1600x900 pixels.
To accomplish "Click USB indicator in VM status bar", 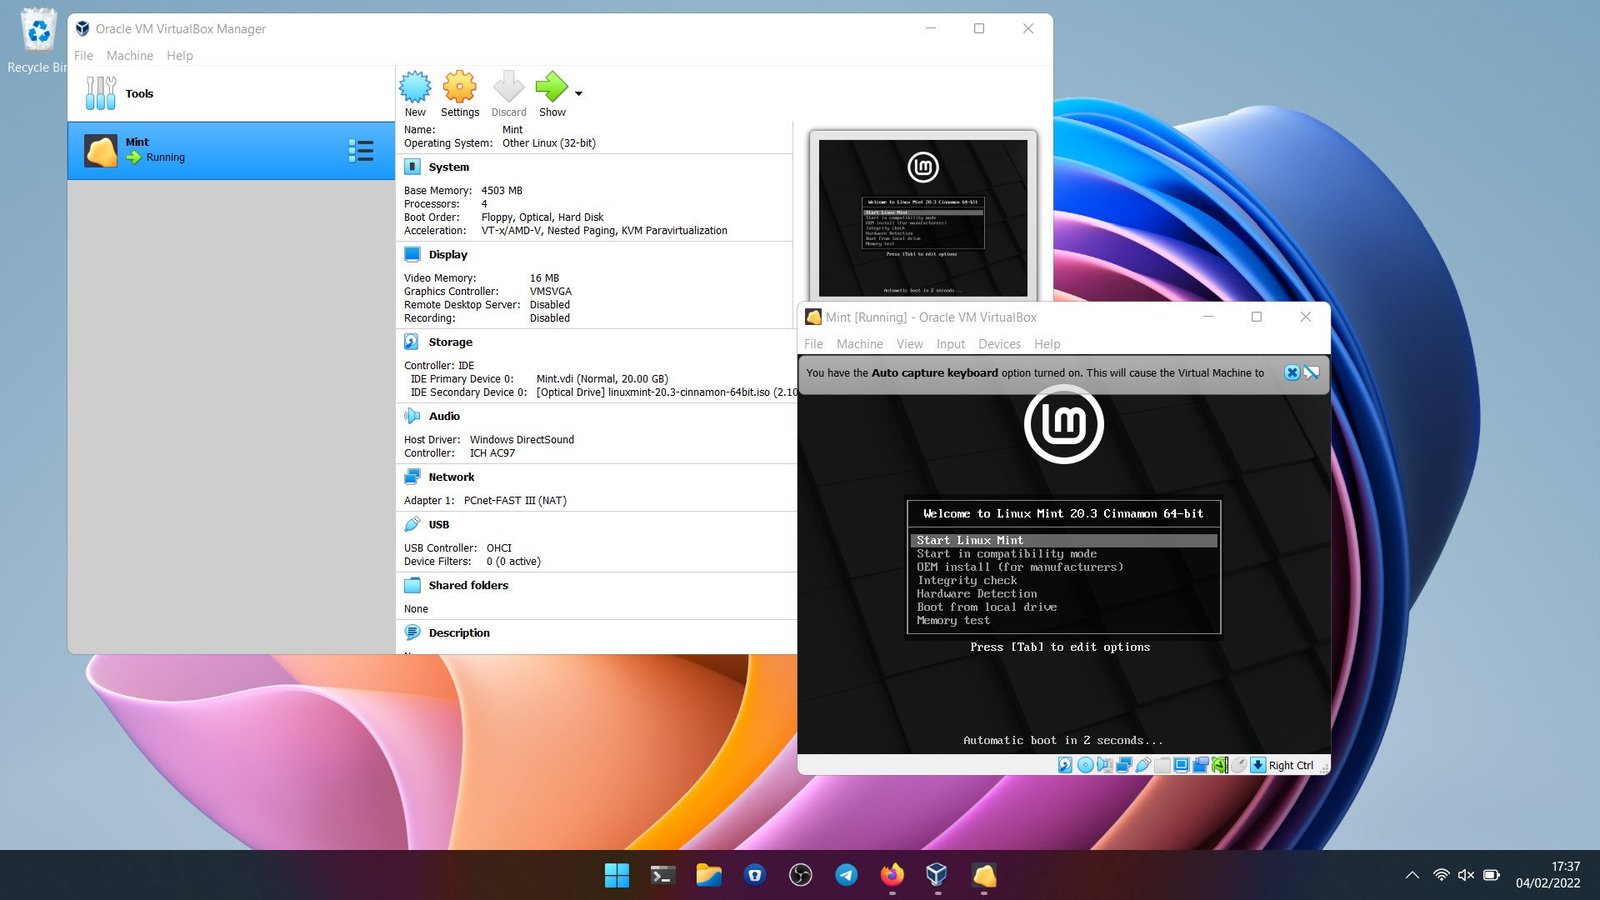I will [x=1143, y=765].
